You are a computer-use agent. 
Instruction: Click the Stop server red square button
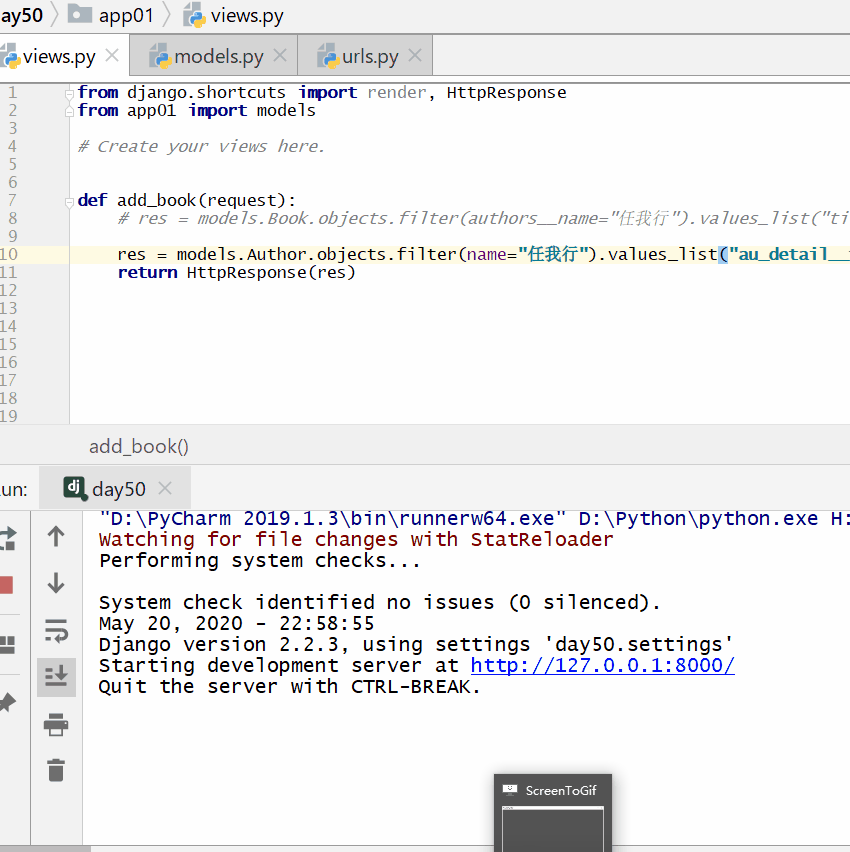pyautogui.click(x=5, y=585)
